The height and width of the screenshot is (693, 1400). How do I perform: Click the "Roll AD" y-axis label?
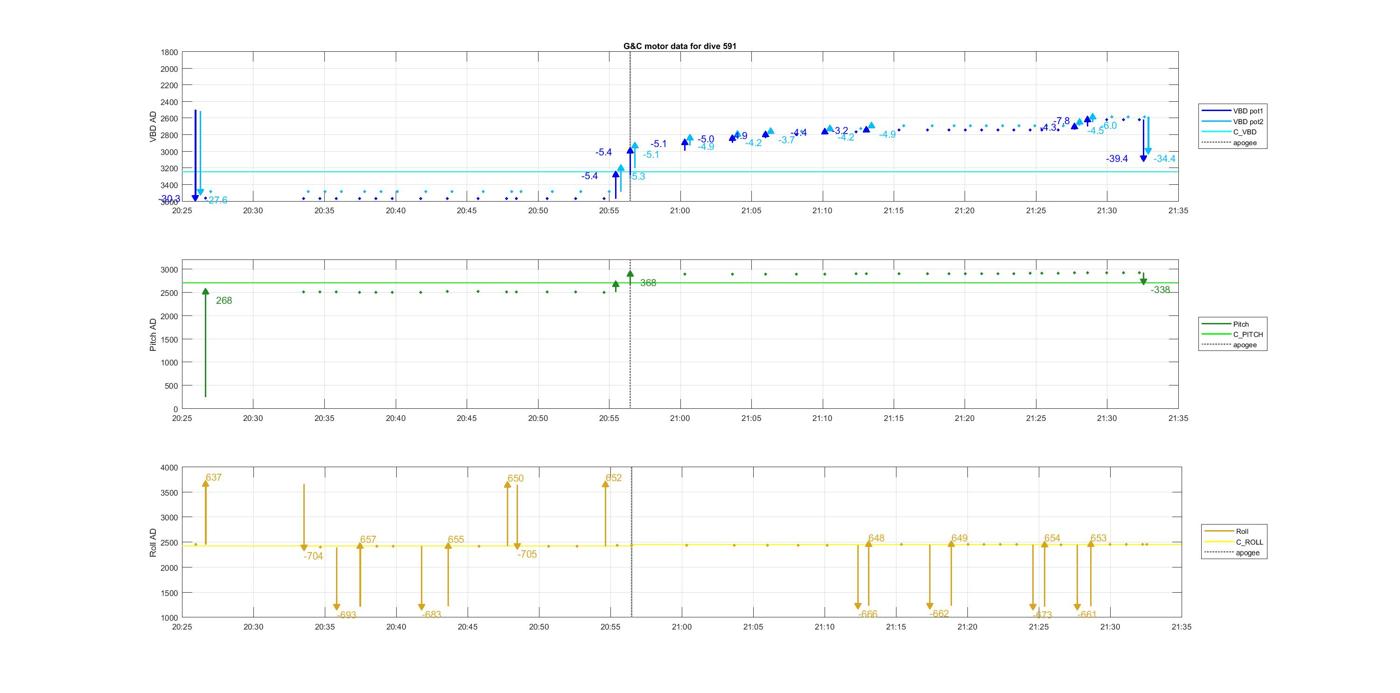coord(154,543)
